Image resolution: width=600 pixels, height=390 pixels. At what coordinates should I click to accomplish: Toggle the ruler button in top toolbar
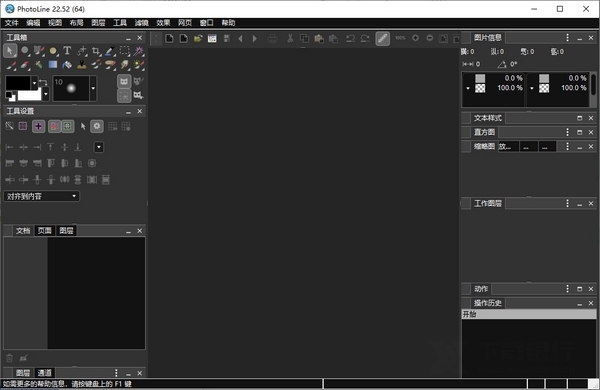tap(382, 38)
